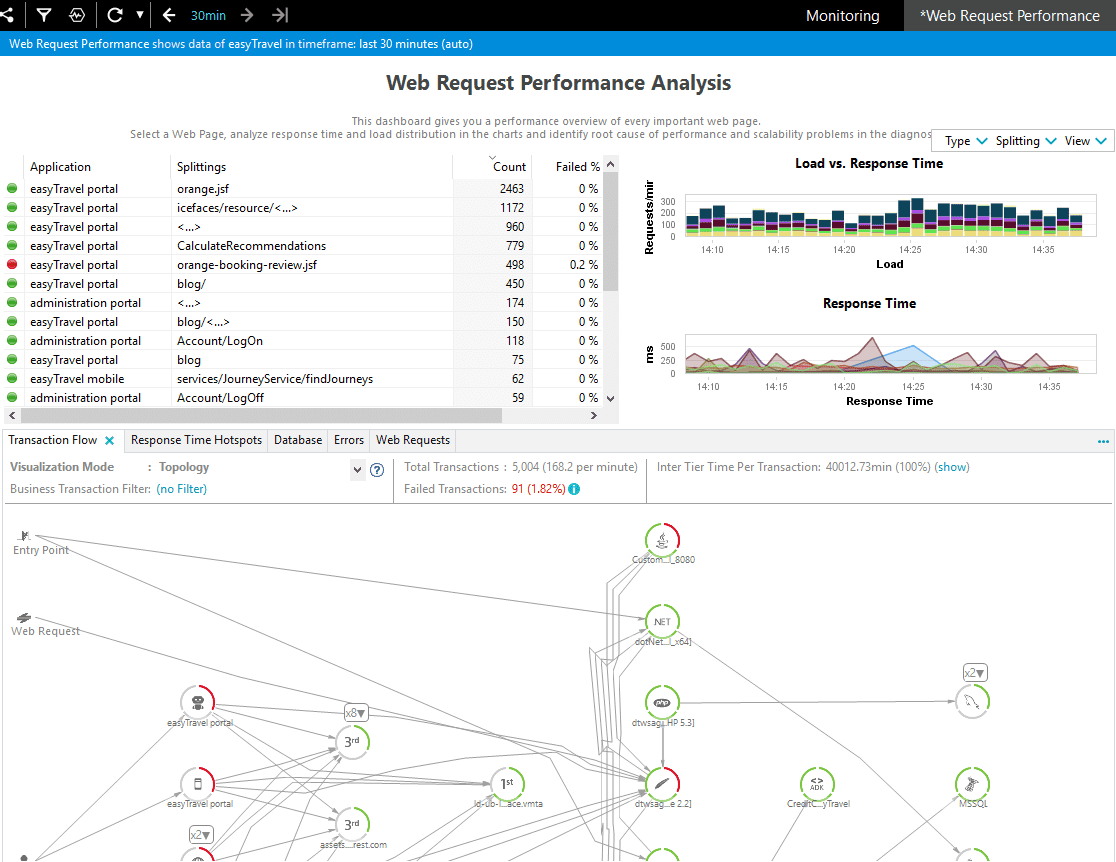This screenshot has height=862, width=1116.
Task: Select the *Web Request Performance tab
Action: [x=1009, y=16]
